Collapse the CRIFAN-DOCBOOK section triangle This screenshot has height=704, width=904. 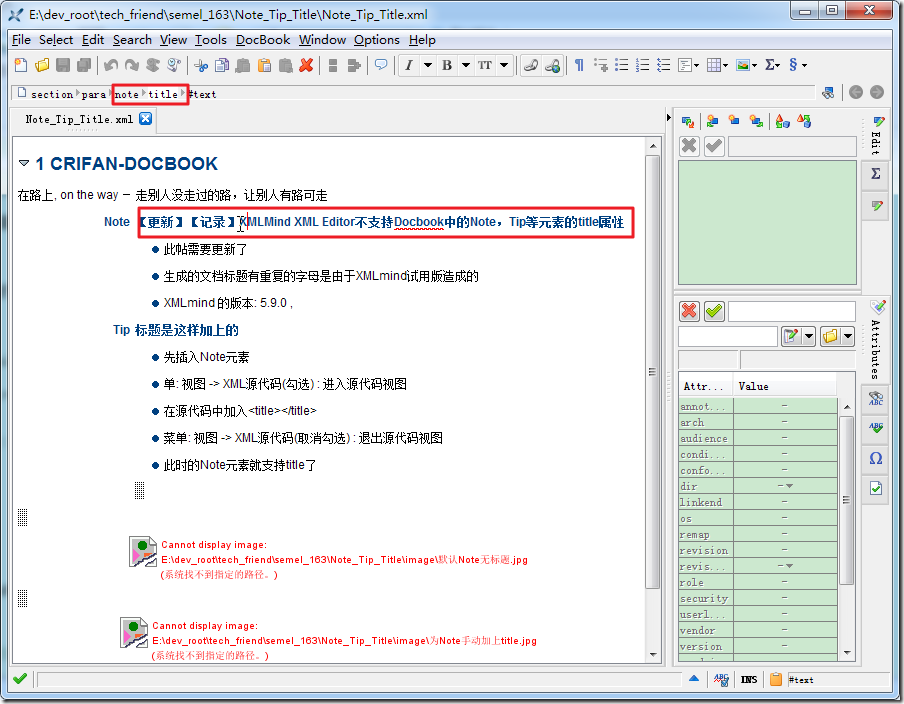(x=24, y=163)
